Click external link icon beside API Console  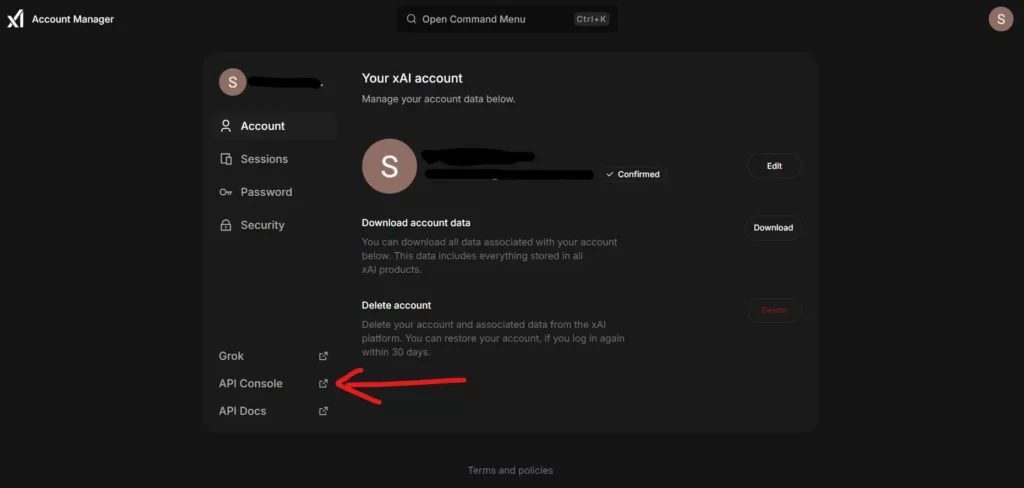tap(323, 384)
